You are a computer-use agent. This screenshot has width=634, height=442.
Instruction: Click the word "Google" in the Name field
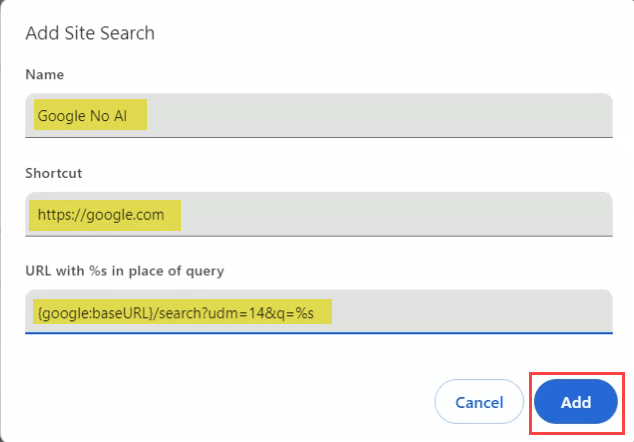point(62,115)
